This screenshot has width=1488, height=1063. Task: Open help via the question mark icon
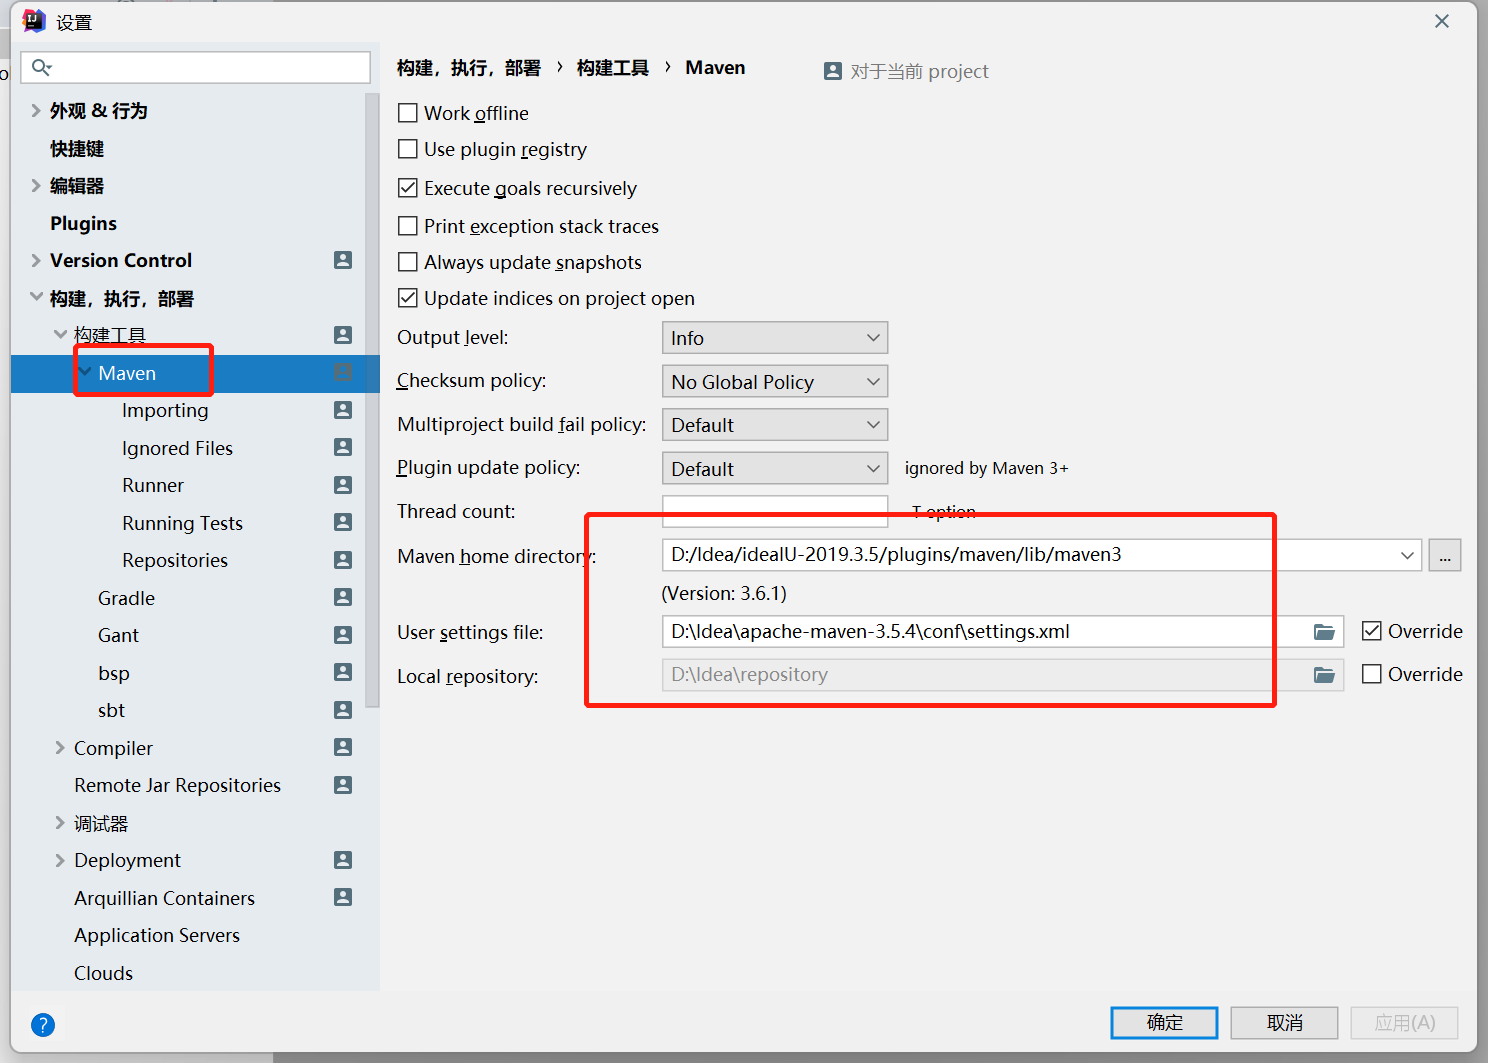pyautogui.click(x=43, y=1024)
